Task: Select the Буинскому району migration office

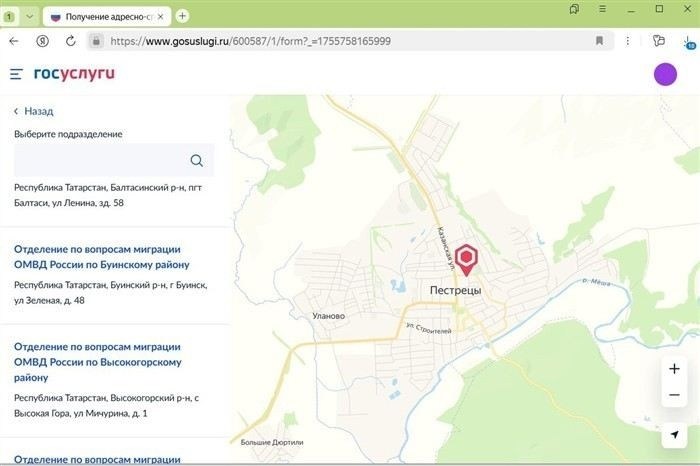Action: (101, 257)
